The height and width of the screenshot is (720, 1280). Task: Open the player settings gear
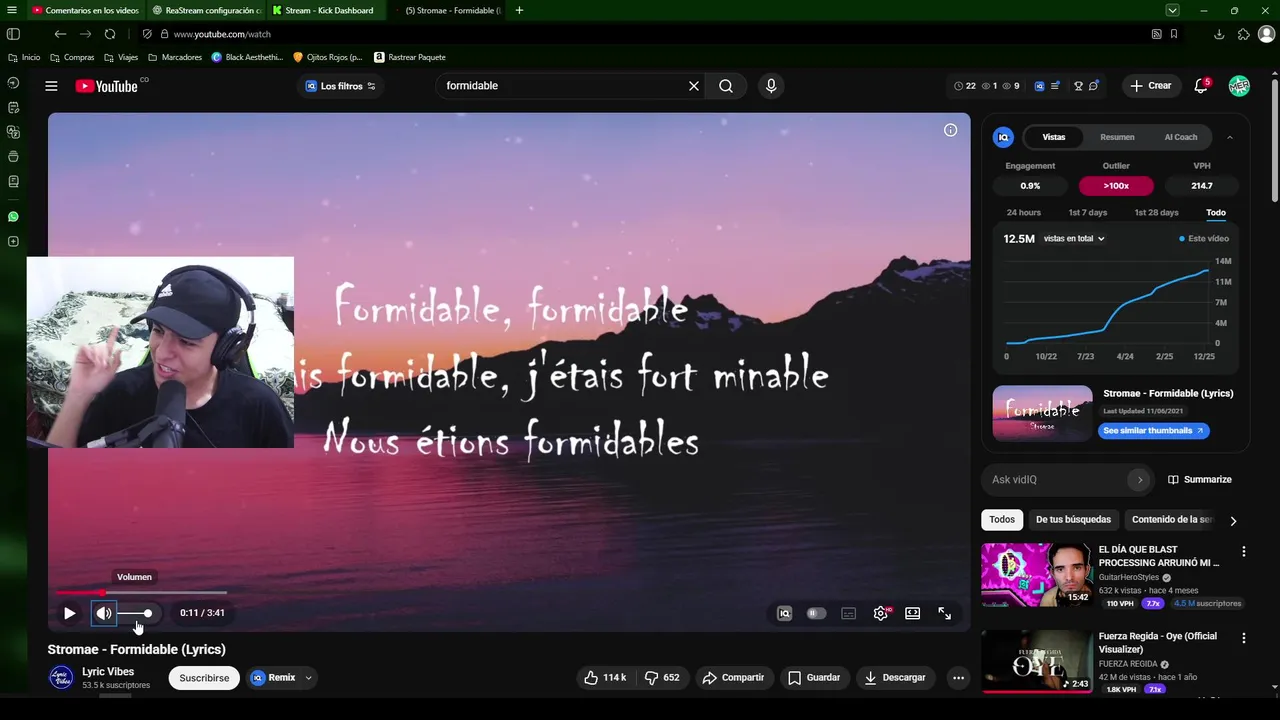click(x=881, y=613)
